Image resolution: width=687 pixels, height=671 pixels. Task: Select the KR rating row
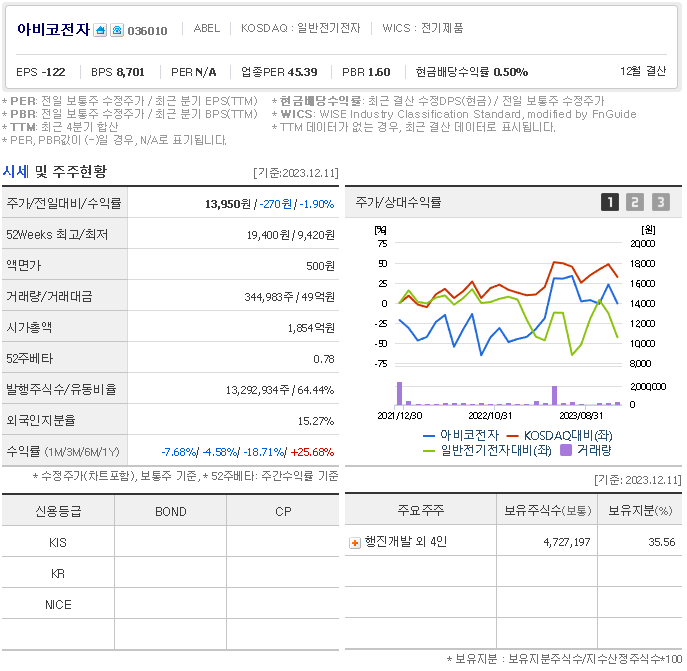point(170,574)
